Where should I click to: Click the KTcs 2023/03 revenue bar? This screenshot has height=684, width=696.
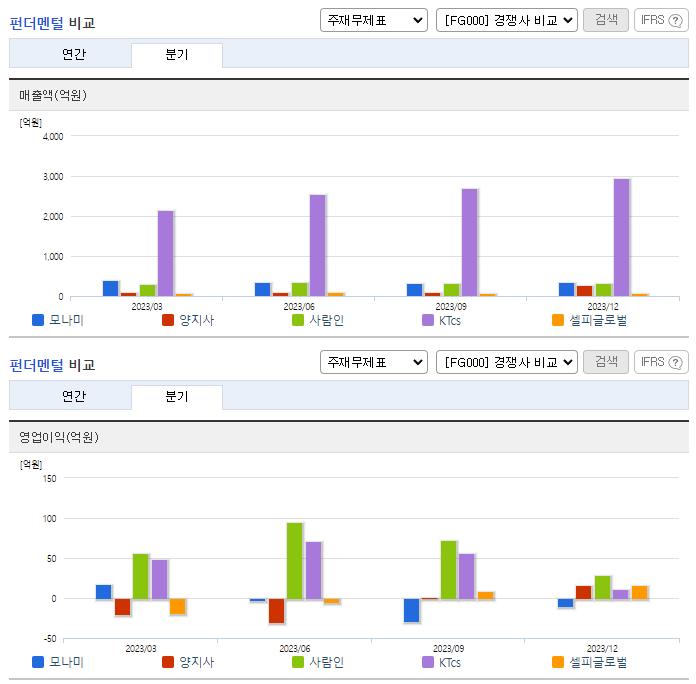click(x=166, y=253)
